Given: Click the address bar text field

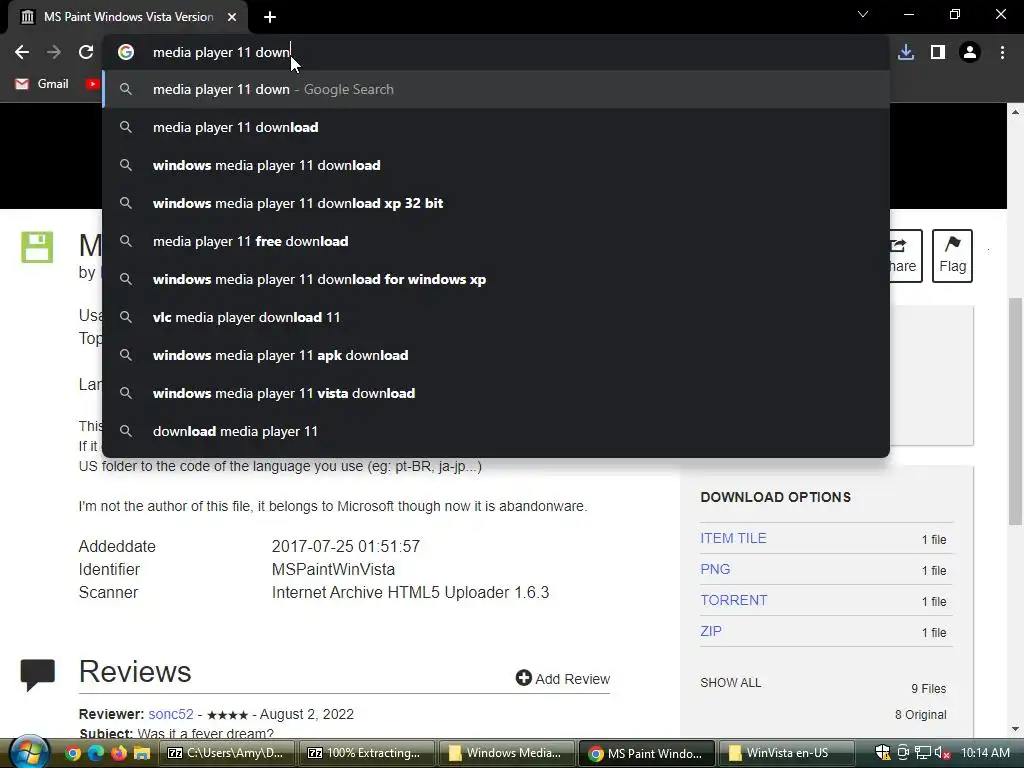Looking at the screenshot, I should pyautogui.click(x=496, y=52).
